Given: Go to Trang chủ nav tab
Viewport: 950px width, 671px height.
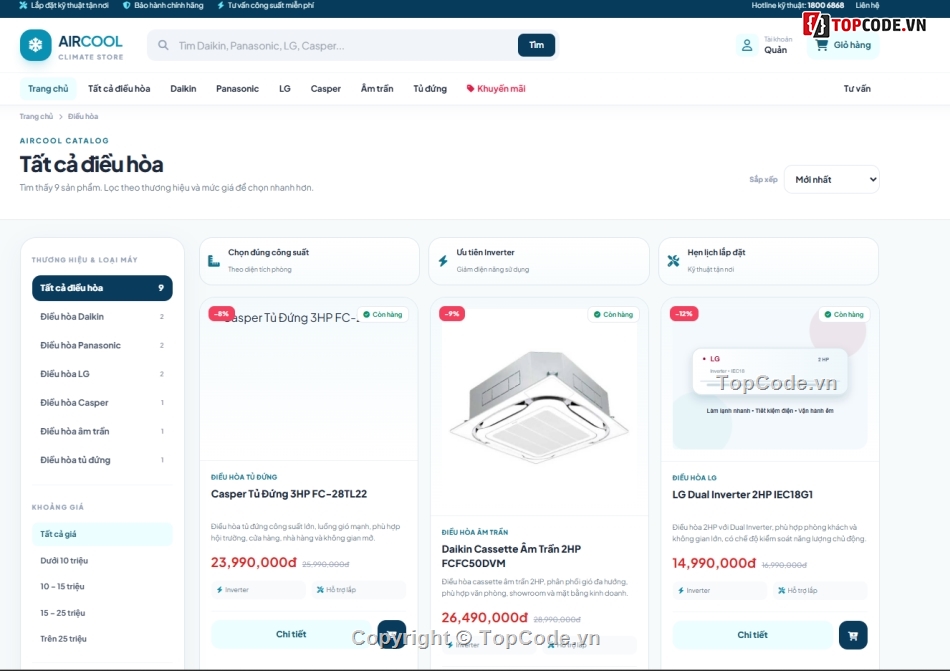Looking at the screenshot, I should click(x=48, y=88).
